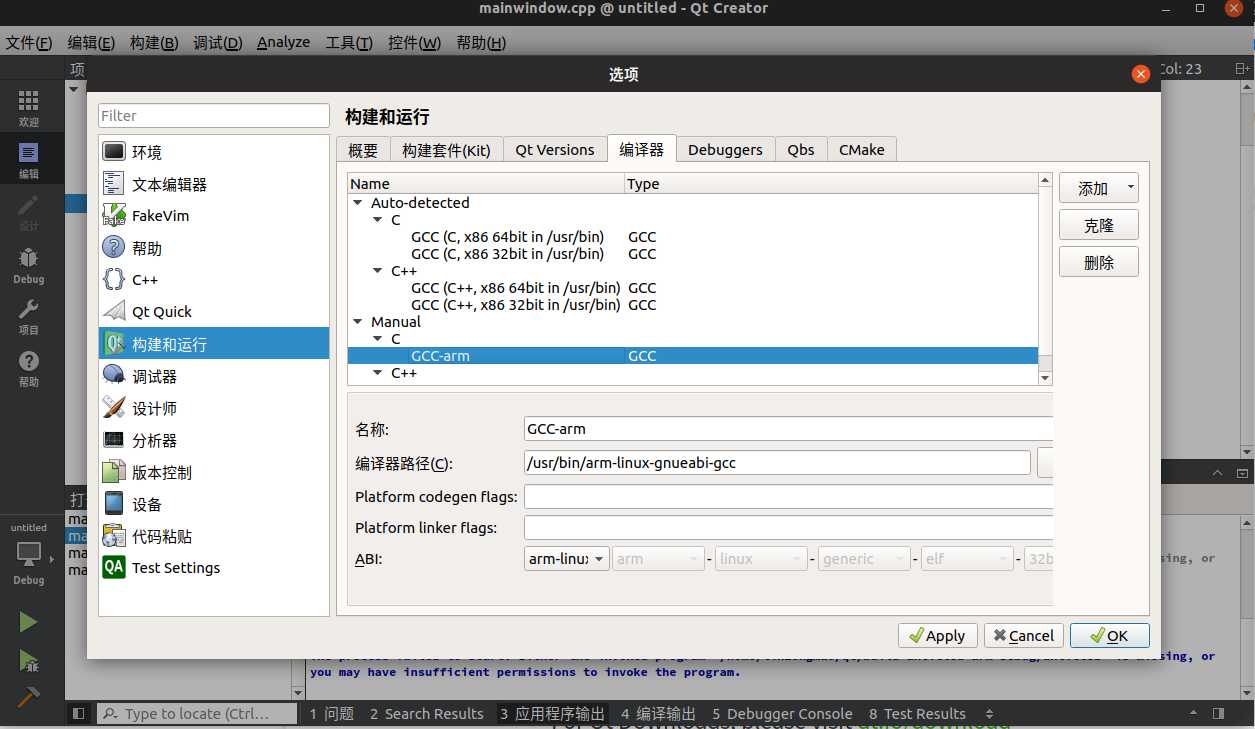Toggle the 8 Test Results pane
This screenshot has height=729, width=1255.
(x=917, y=714)
